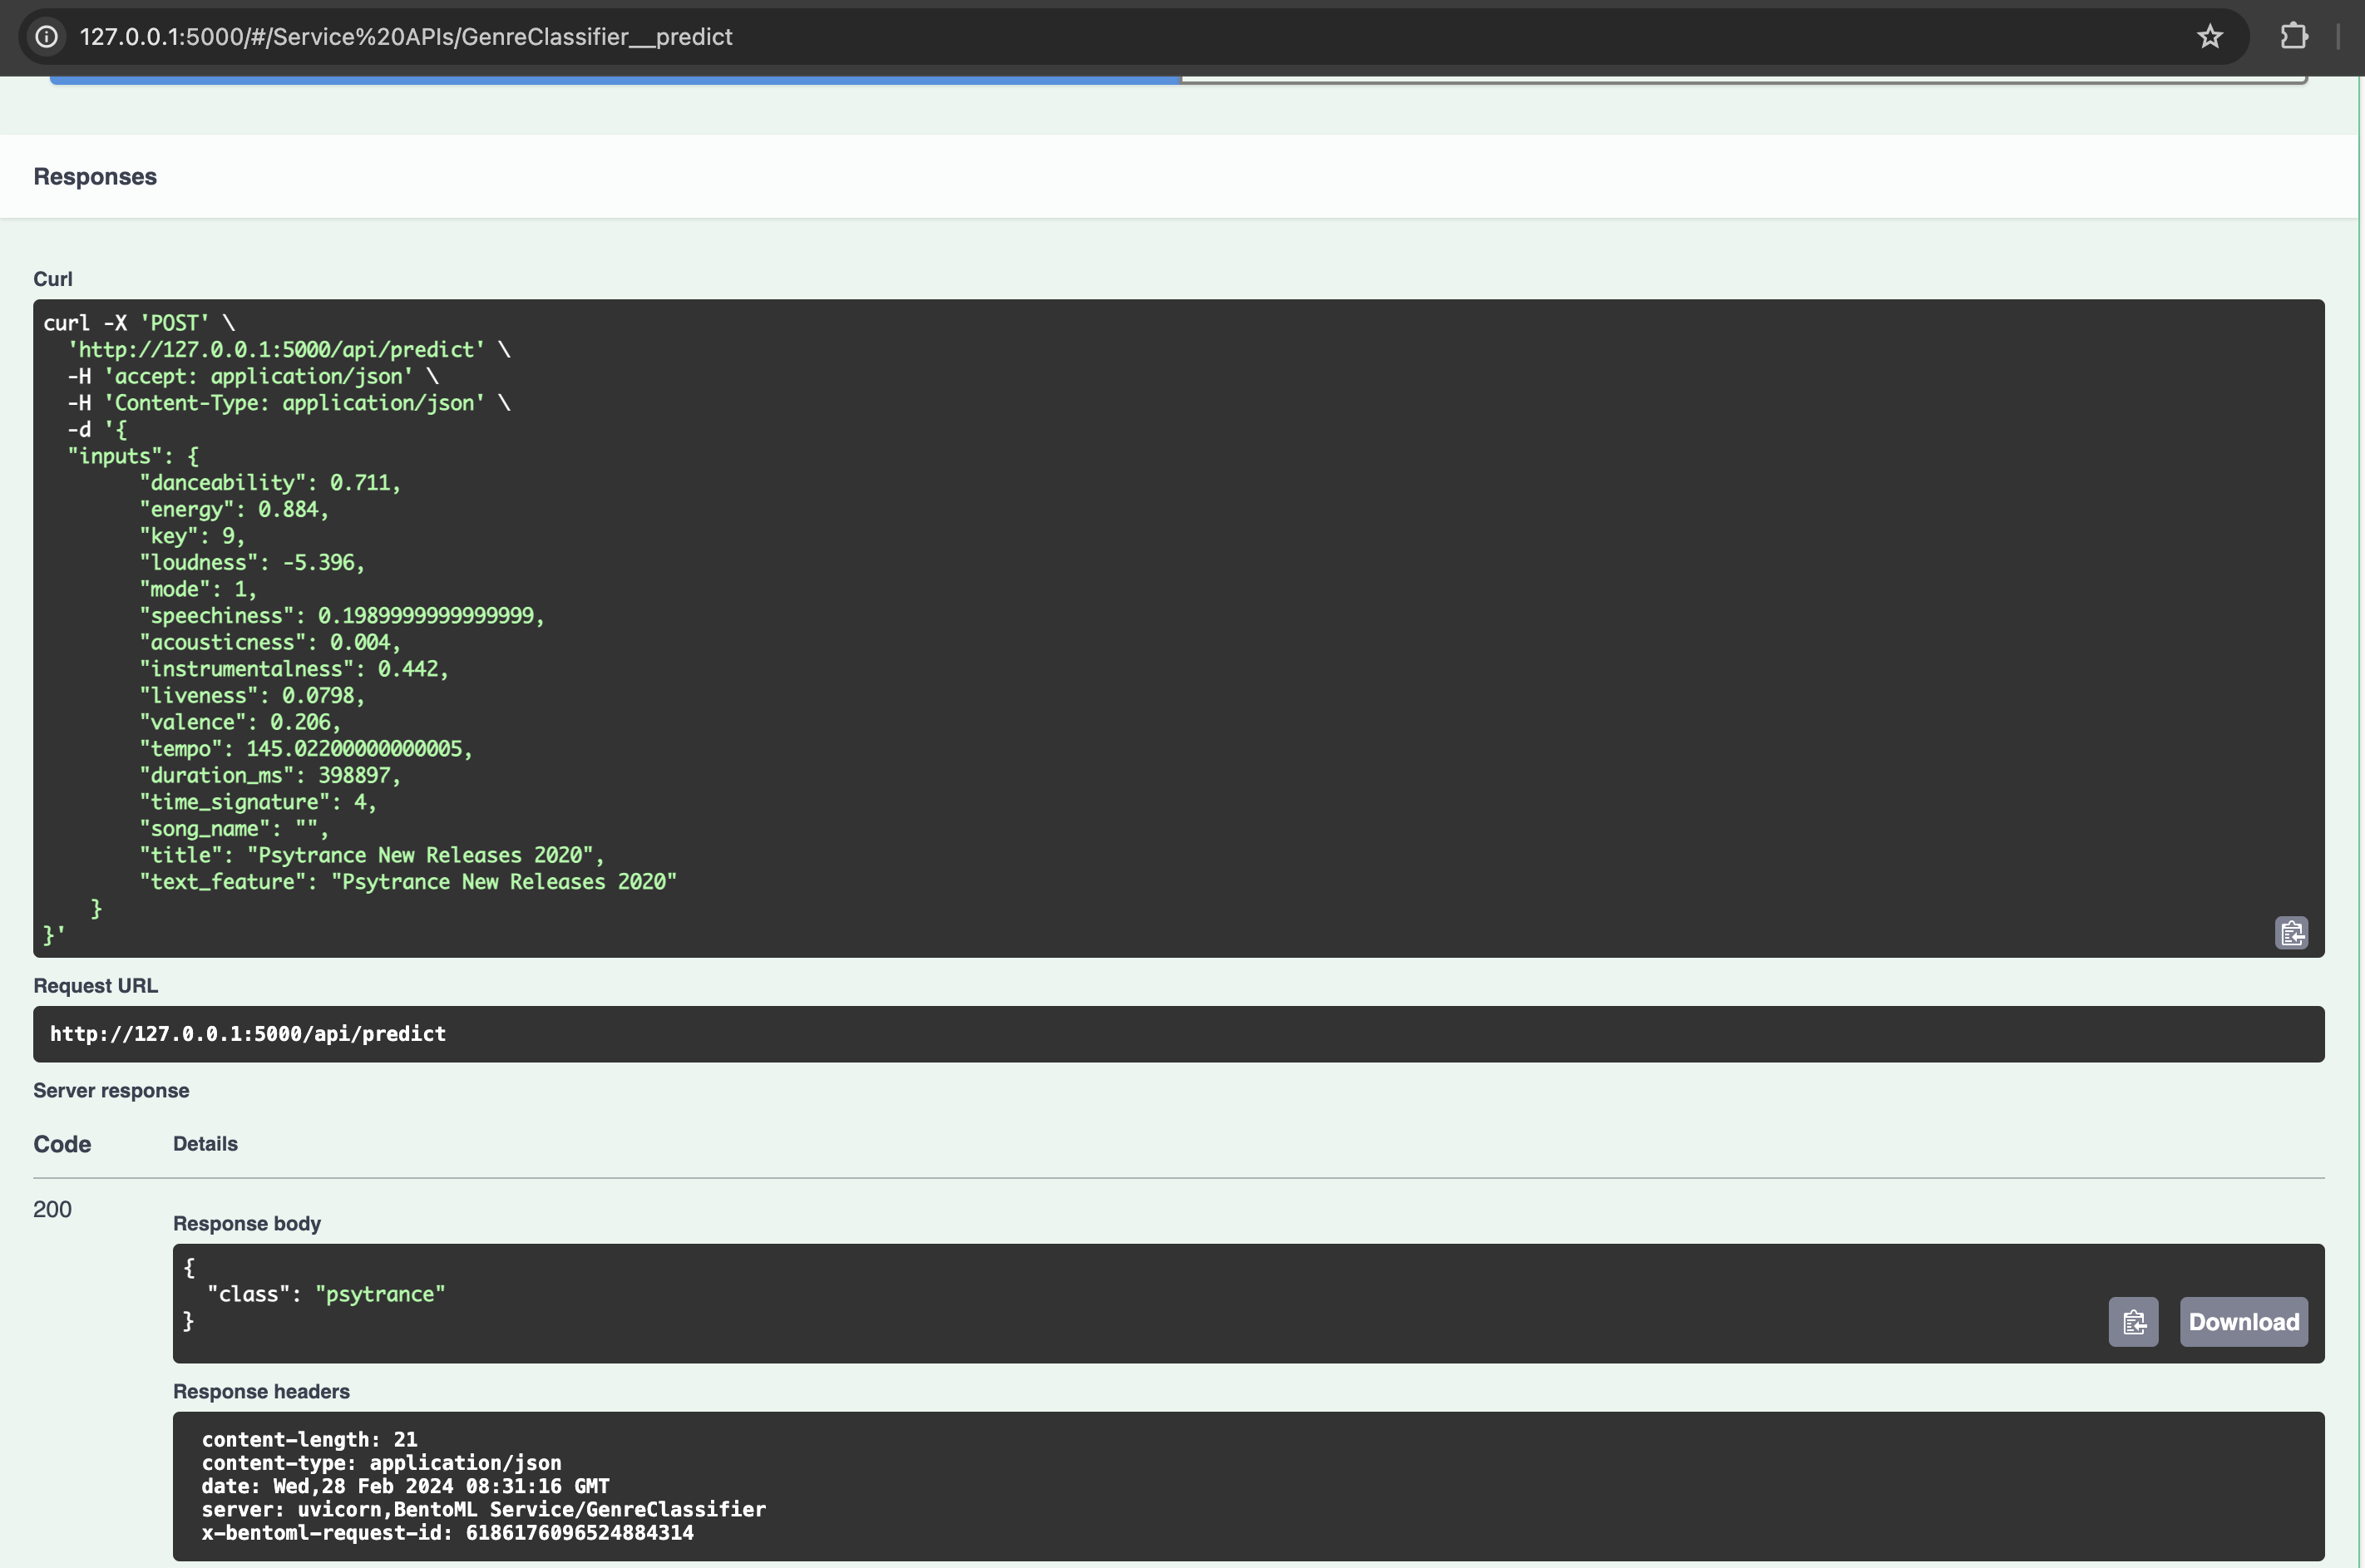Click the Response body label
Image resolution: width=2365 pixels, height=1568 pixels.
[x=247, y=1224]
